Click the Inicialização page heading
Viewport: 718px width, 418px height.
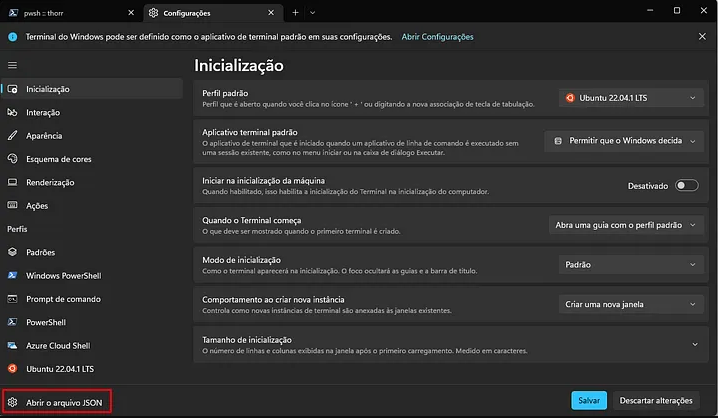(239, 65)
